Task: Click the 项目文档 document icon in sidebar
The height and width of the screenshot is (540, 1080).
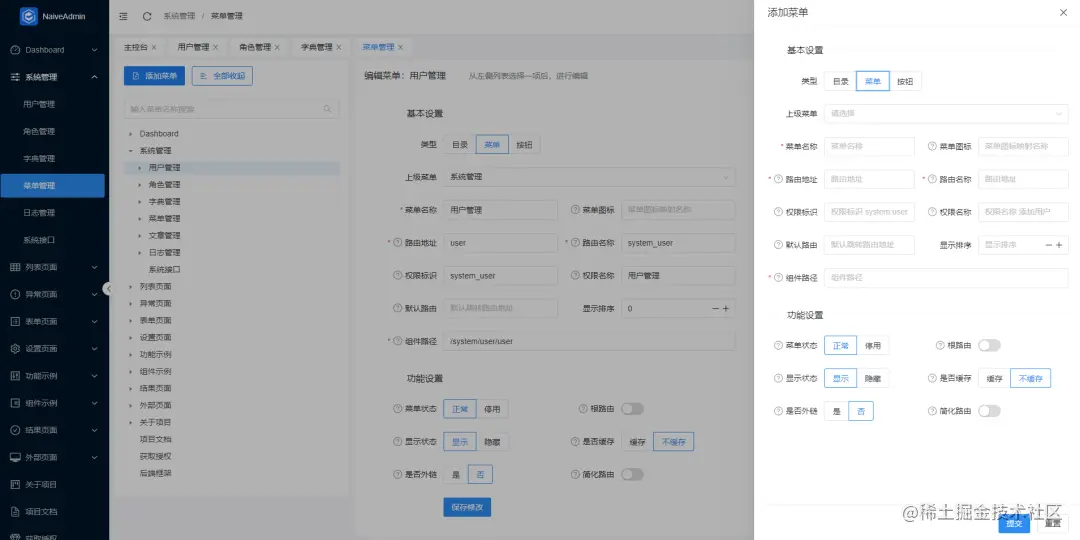Action: click(x=15, y=512)
